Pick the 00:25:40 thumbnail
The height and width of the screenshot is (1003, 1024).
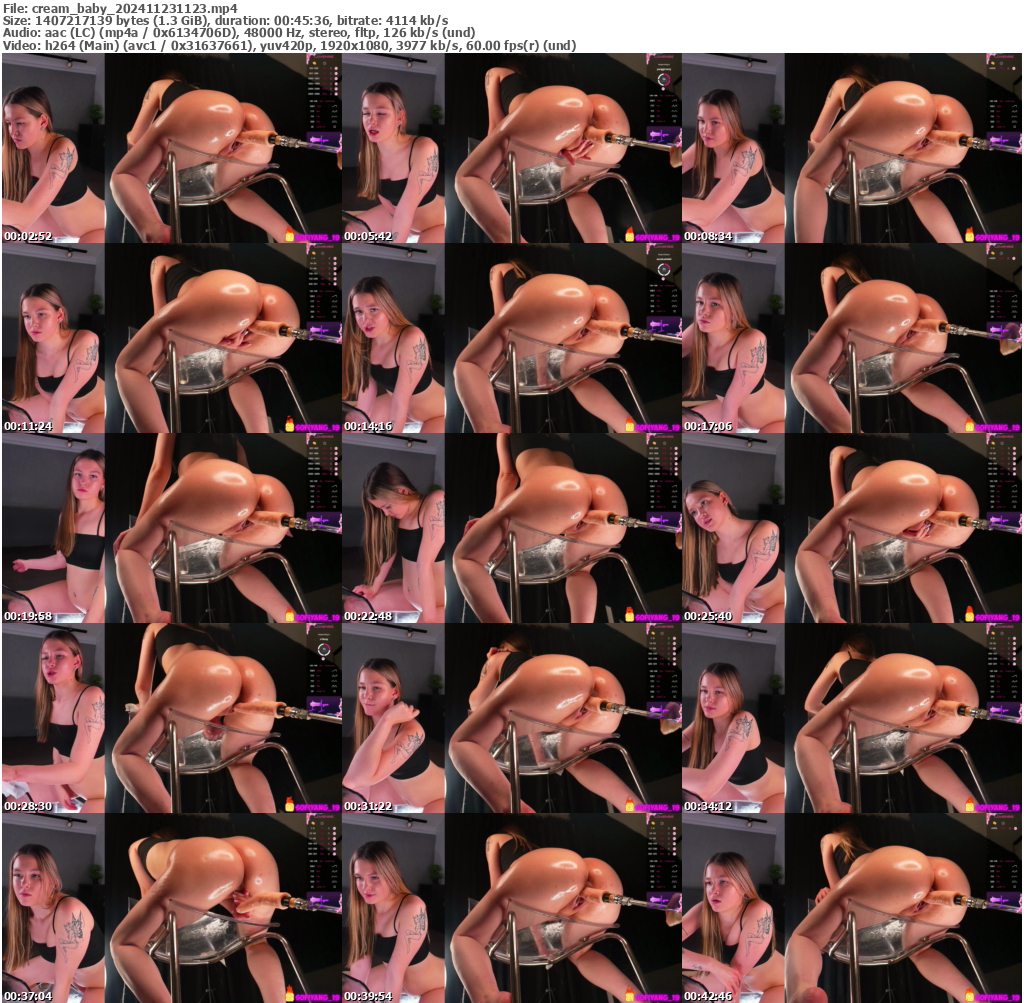click(851, 528)
